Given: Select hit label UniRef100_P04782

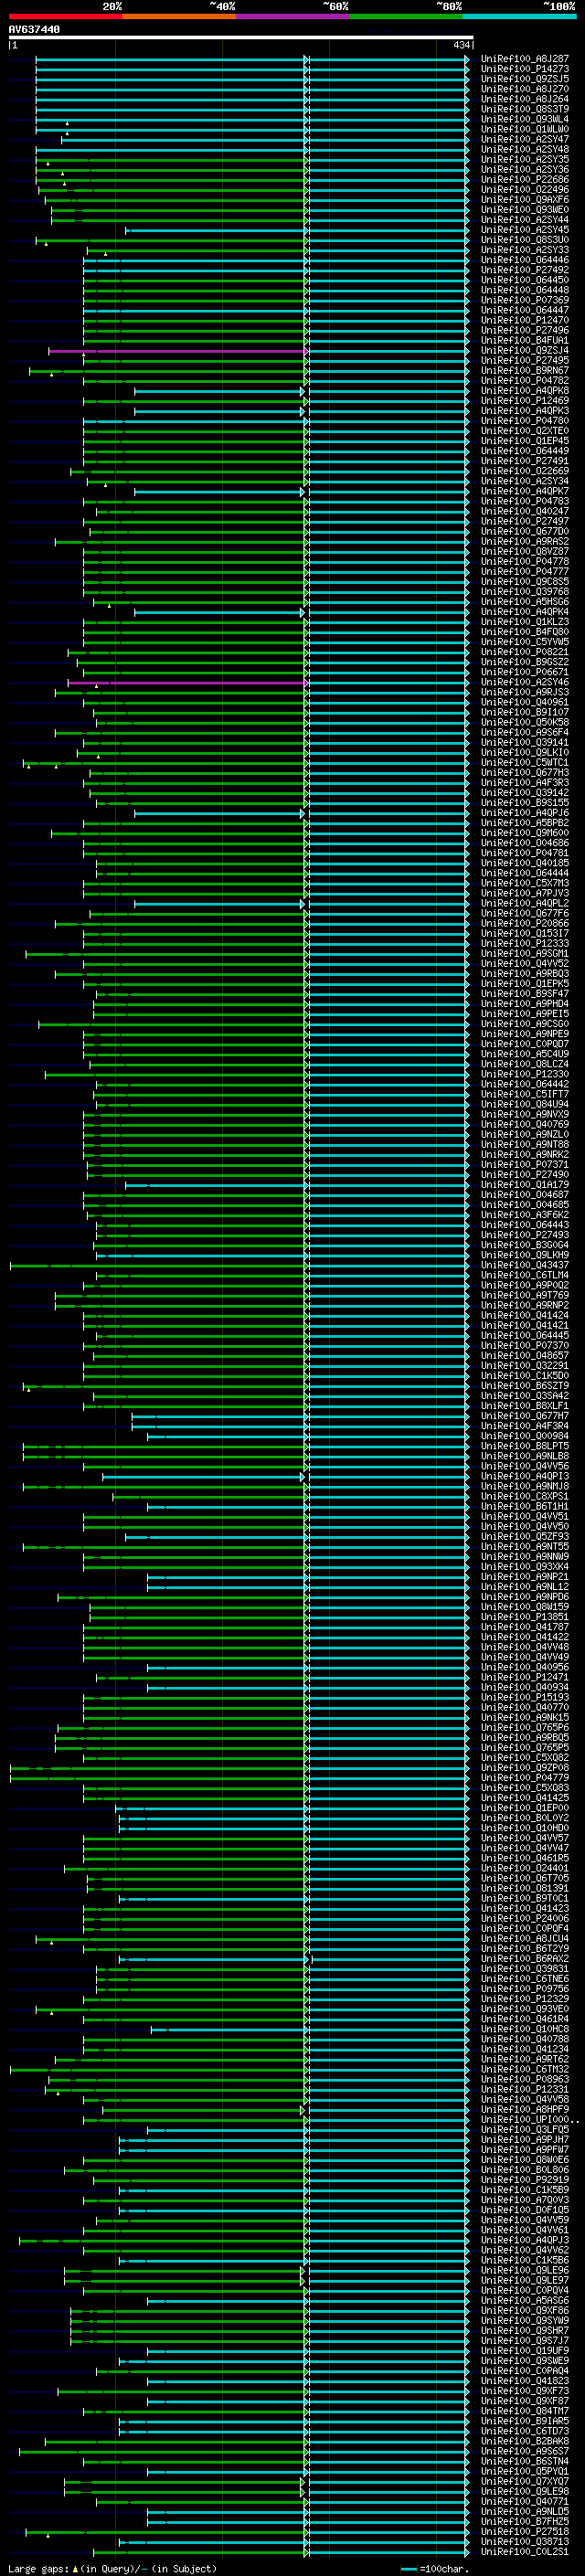Looking at the screenshot, I should 525,381.
